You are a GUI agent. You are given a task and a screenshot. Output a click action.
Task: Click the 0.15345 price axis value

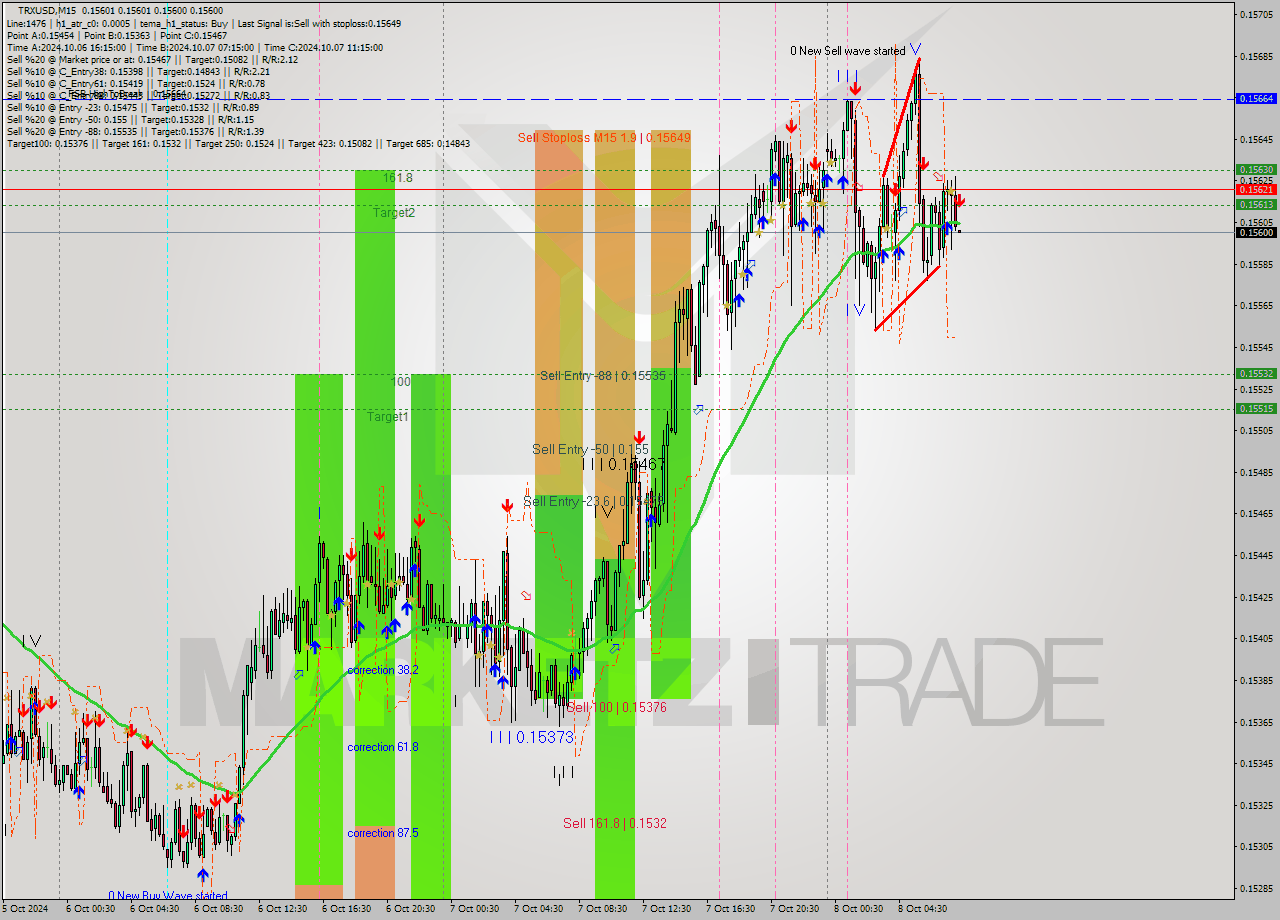[1256, 763]
